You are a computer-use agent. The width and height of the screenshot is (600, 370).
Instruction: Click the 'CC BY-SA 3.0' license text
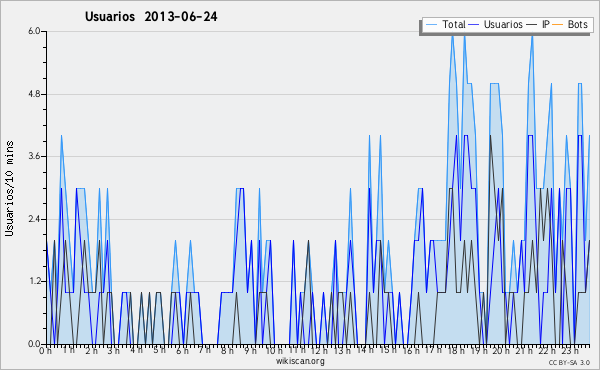(x=569, y=362)
